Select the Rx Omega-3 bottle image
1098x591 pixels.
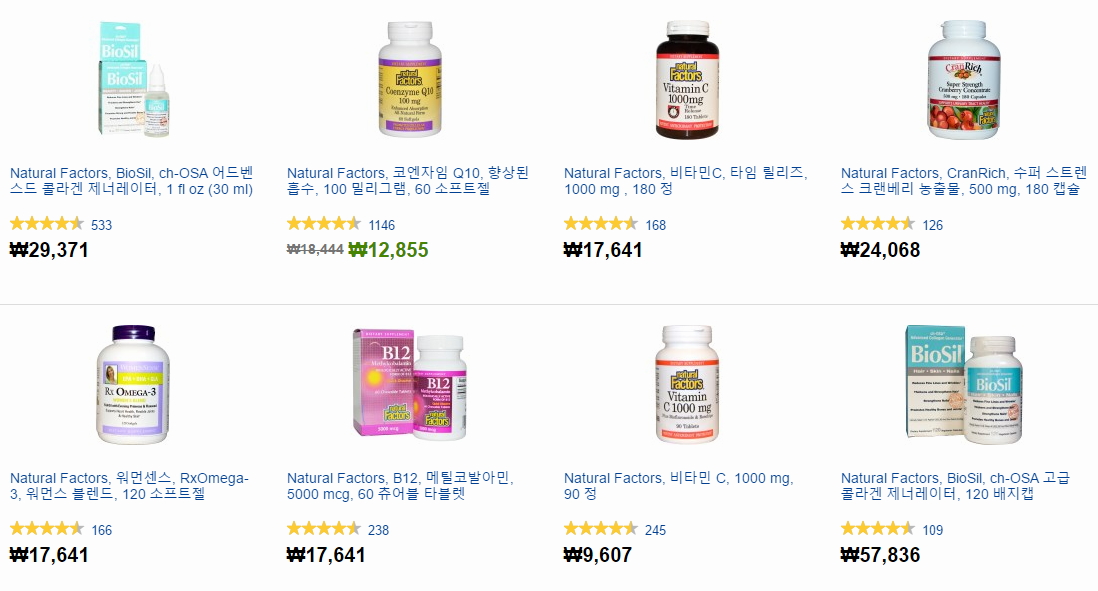coord(133,384)
